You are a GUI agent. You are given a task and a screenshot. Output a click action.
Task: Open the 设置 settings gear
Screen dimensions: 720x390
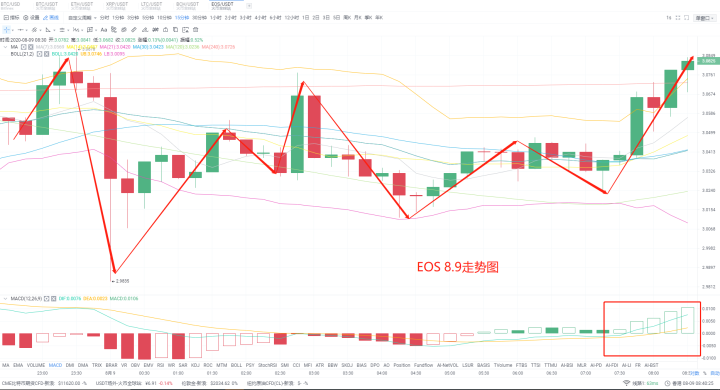(31, 17)
